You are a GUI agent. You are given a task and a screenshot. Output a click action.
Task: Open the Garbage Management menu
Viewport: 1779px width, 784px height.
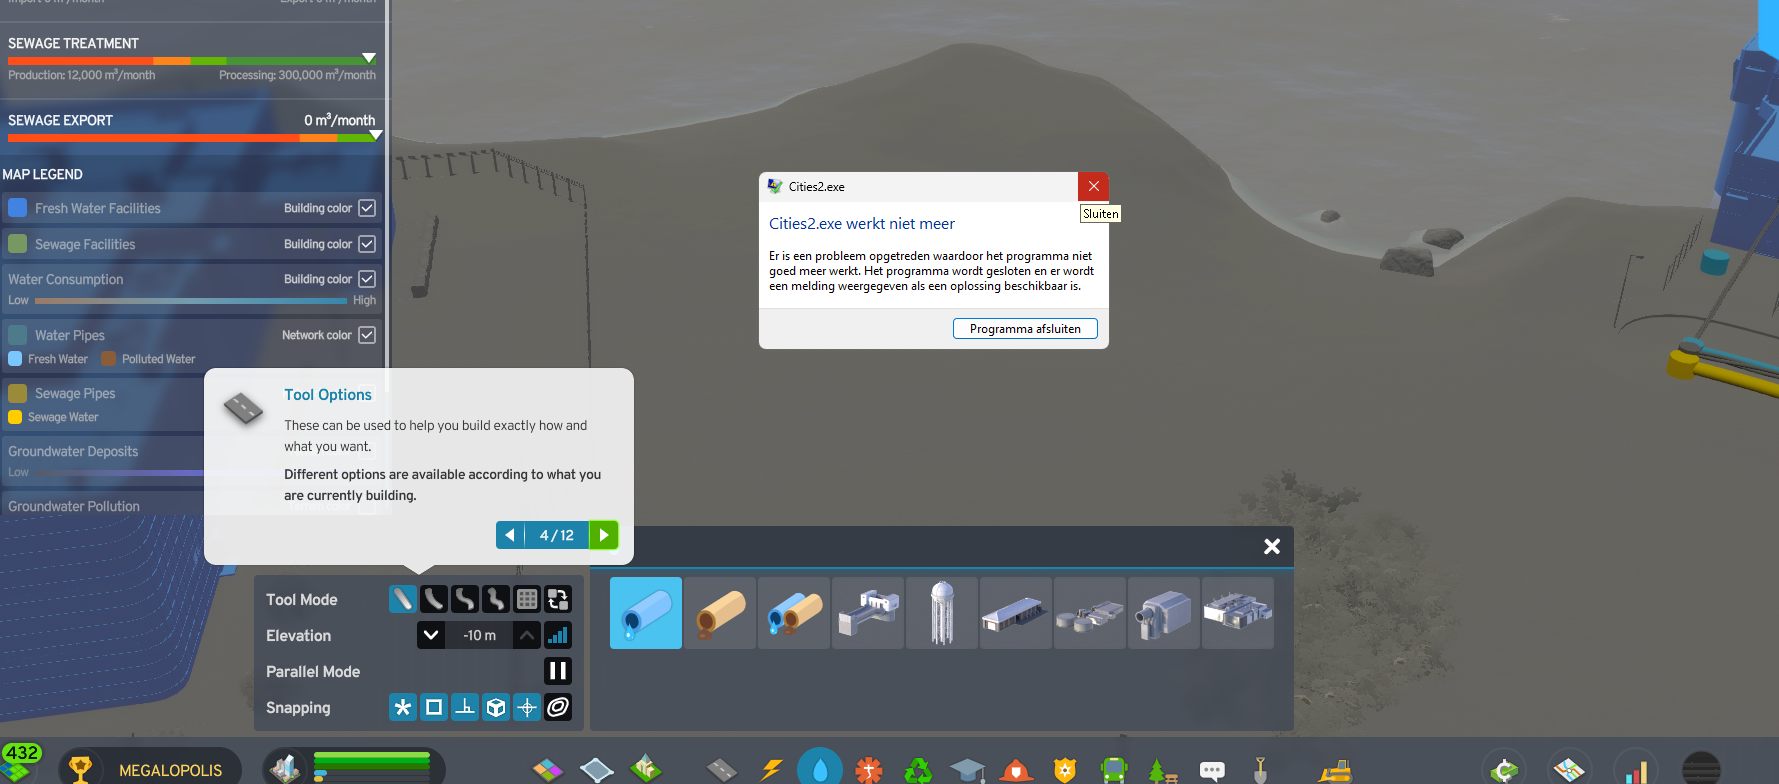918,769
